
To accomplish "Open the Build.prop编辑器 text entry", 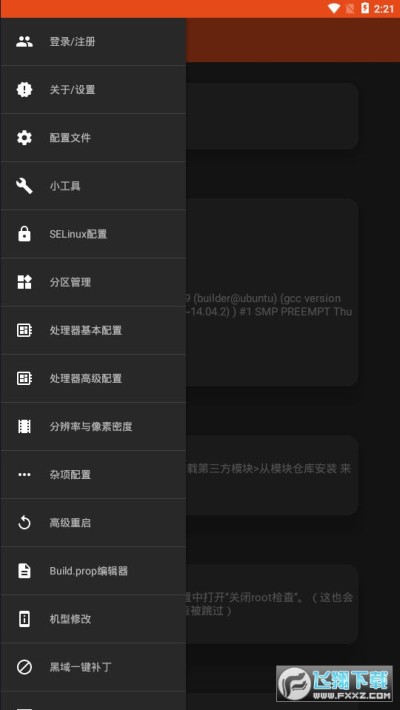I will (x=89, y=571).
